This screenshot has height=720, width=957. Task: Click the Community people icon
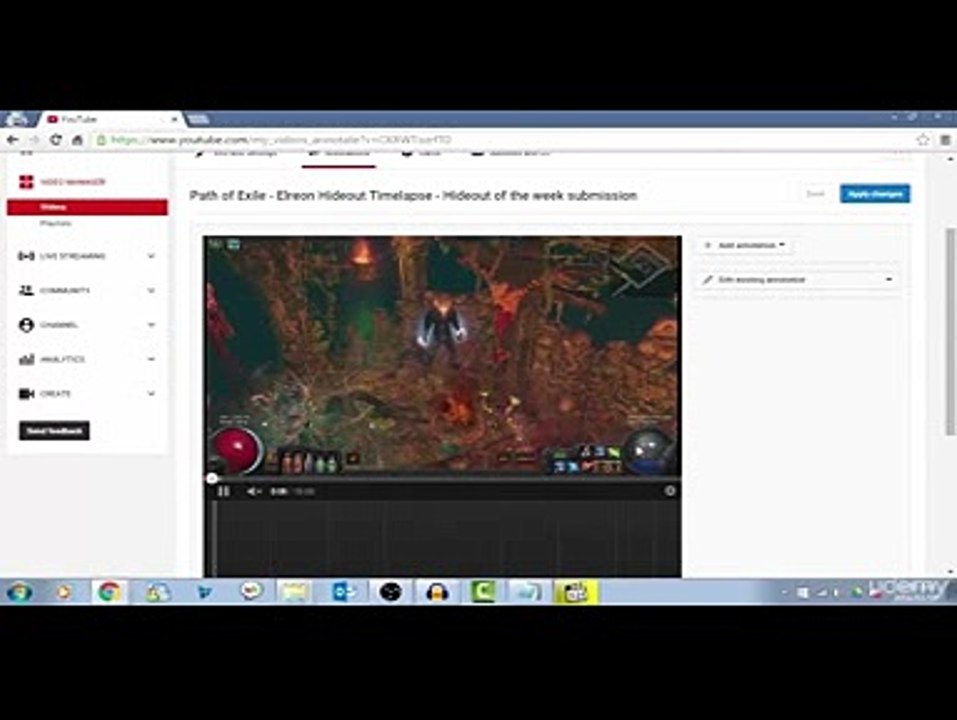pos(26,290)
